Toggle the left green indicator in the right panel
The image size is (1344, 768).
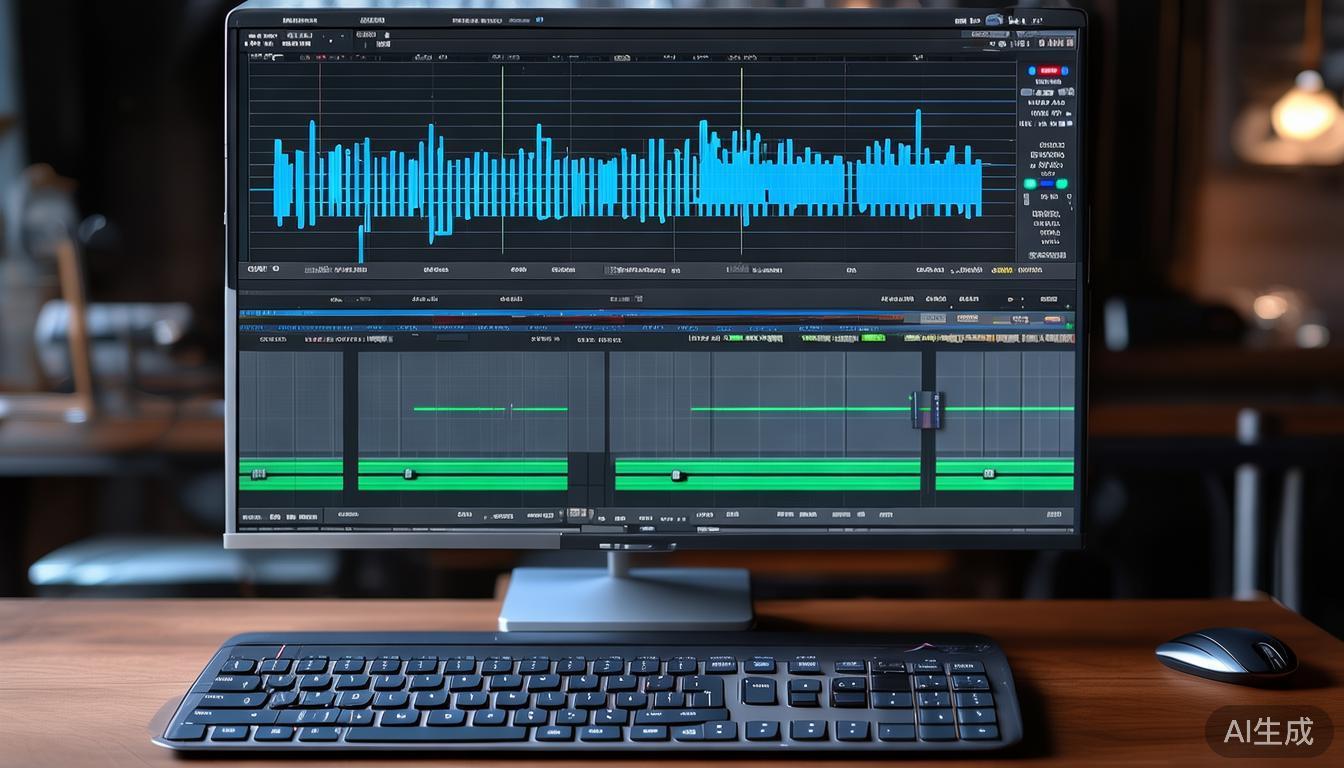coord(1030,184)
